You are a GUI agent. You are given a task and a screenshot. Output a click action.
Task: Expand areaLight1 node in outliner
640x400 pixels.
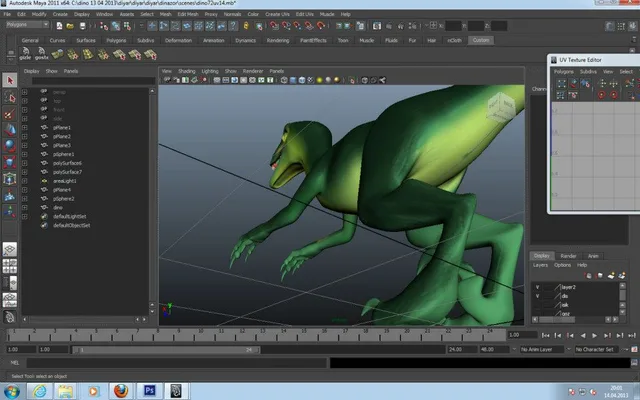tap(24, 181)
